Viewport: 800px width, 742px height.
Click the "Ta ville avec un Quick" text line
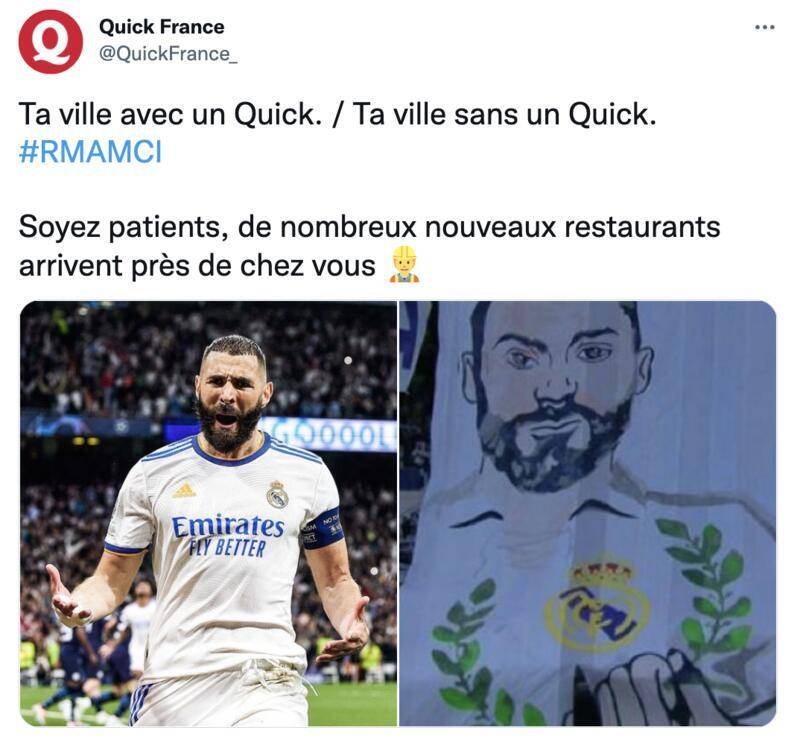click(x=337, y=114)
